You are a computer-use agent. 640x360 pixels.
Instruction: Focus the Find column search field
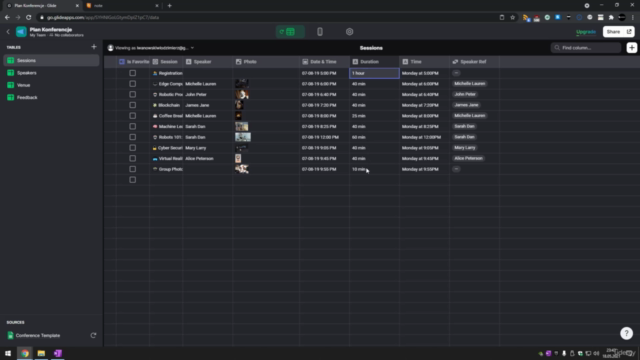(x=586, y=48)
